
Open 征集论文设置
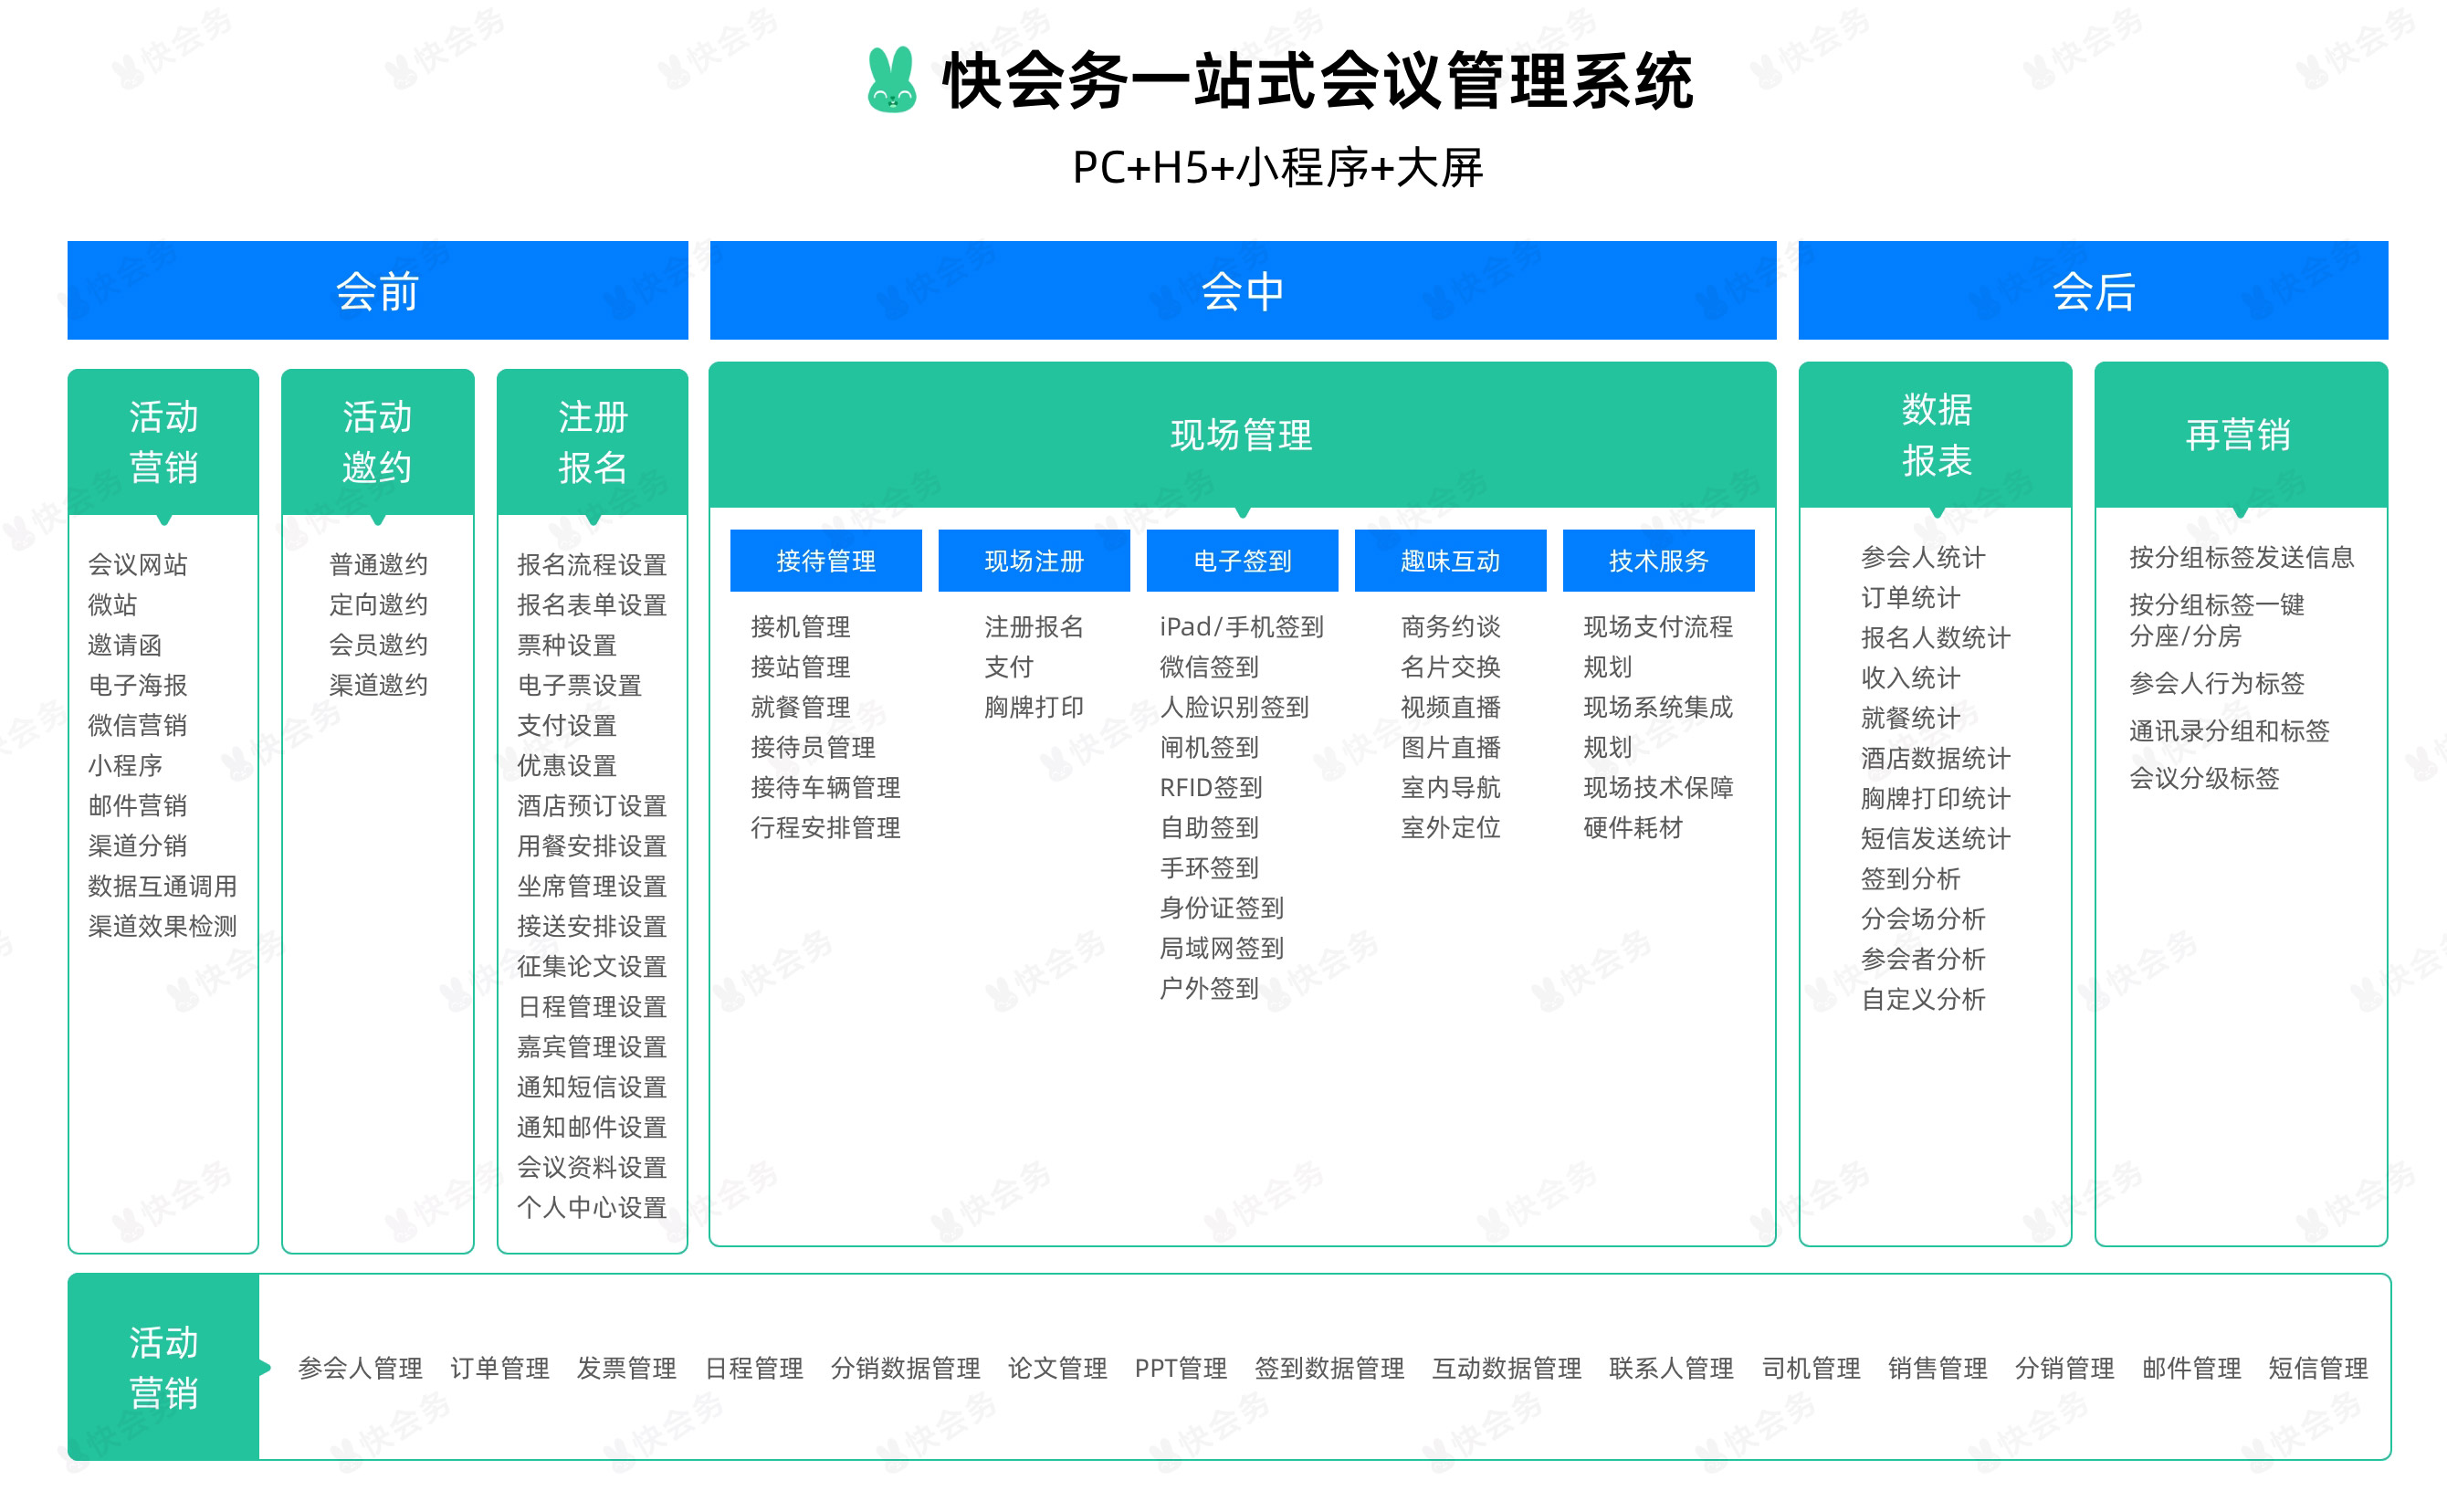[592, 966]
